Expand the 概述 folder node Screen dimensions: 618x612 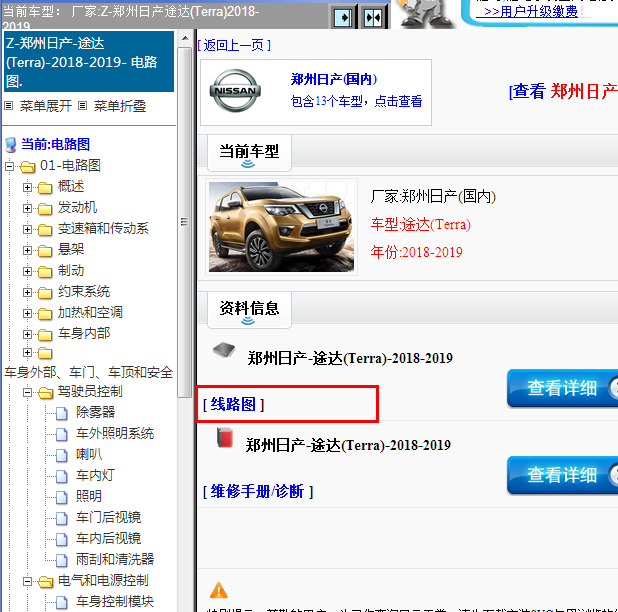[x=27, y=187]
